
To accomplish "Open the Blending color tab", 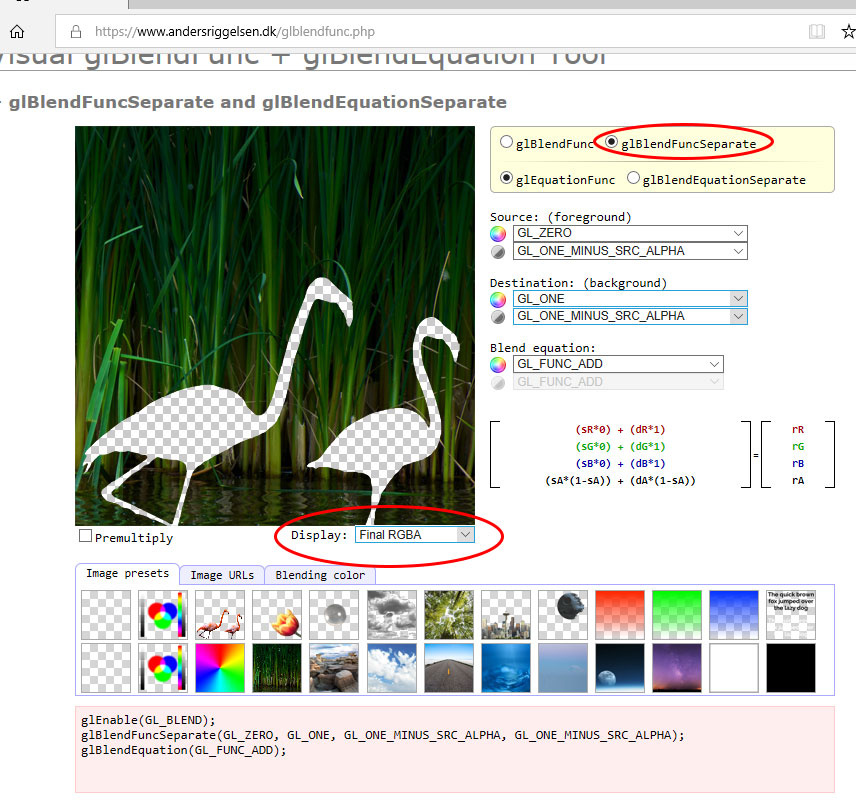I will (320, 575).
